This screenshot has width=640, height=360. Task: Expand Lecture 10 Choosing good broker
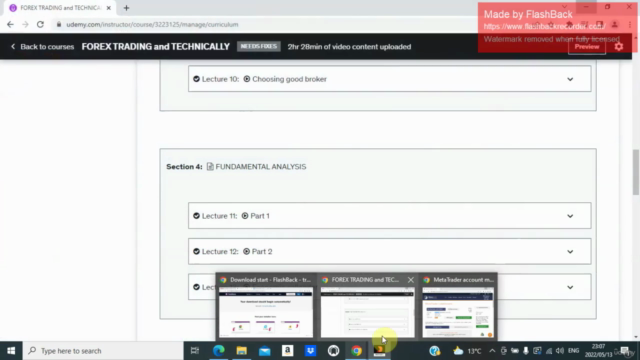coord(570,79)
